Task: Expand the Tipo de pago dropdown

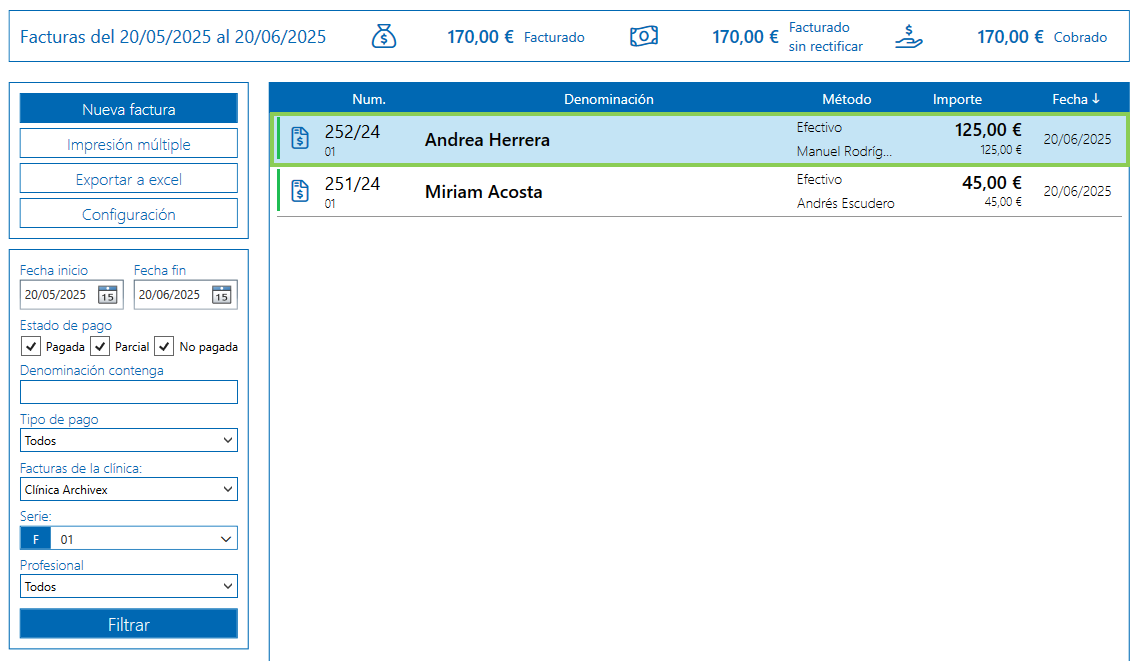Action: point(129,441)
